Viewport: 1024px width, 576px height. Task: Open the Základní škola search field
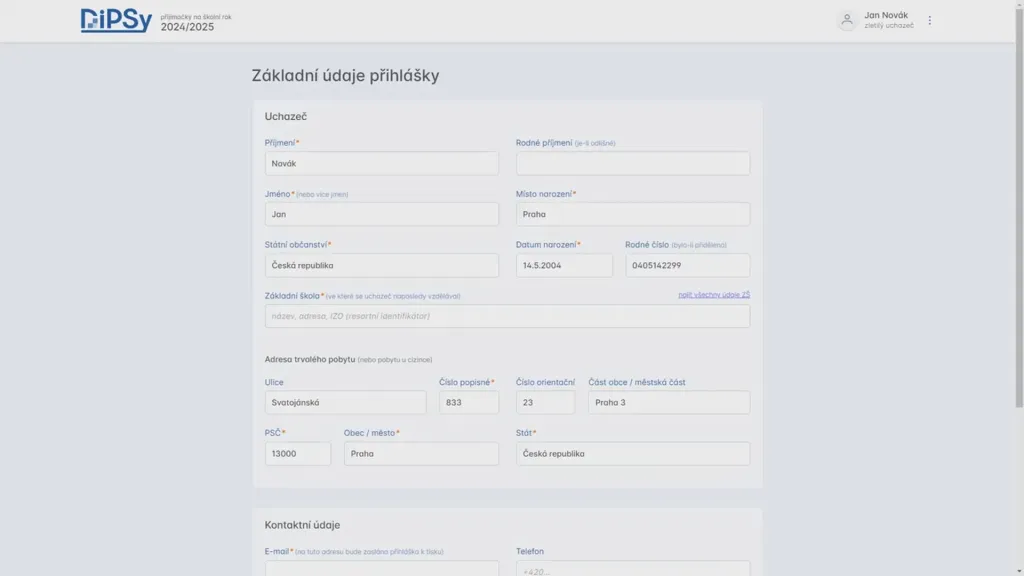pos(507,316)
